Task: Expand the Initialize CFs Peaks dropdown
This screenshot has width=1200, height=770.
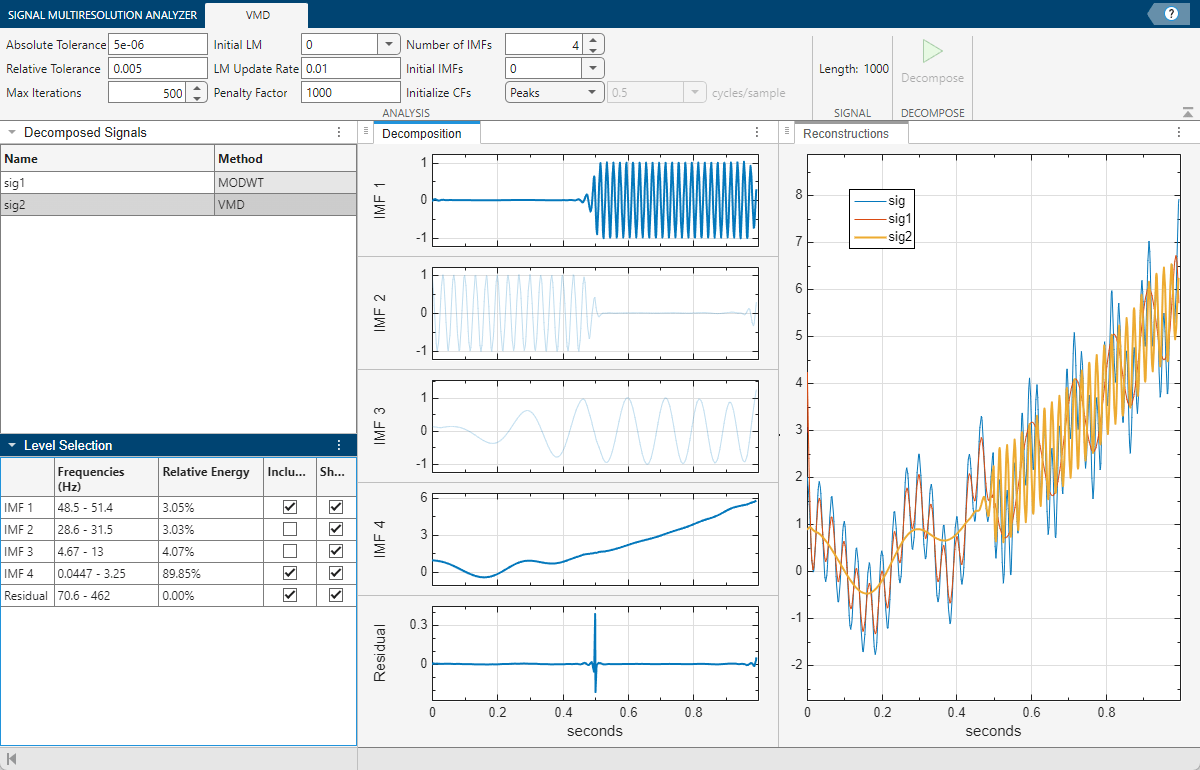Action: tap(592, 92)
